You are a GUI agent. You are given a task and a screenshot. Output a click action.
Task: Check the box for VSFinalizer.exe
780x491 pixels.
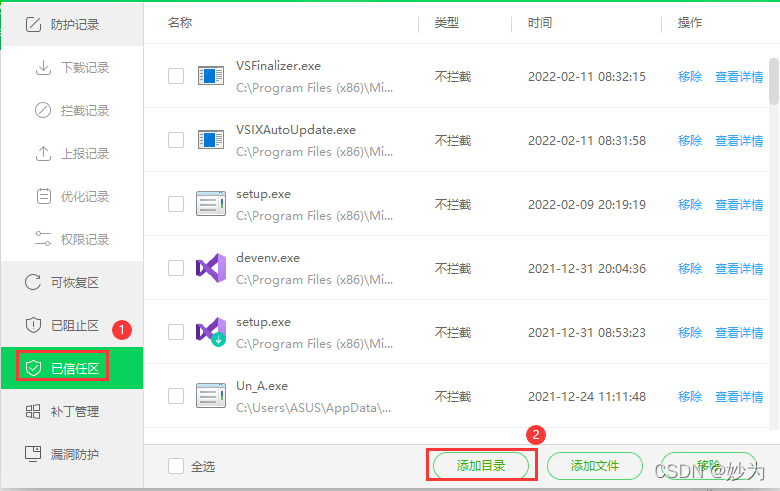point(176,76)
